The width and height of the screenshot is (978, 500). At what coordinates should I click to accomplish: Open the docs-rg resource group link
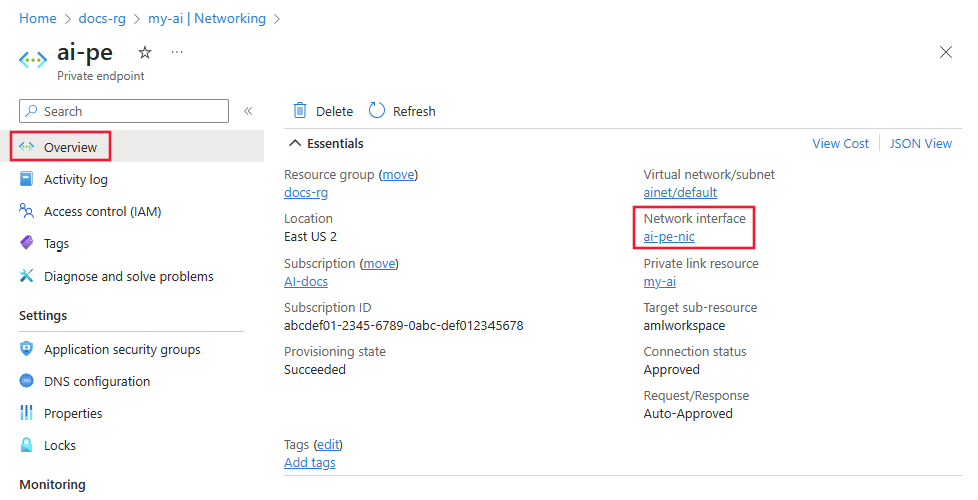click(x=306, y=193)
